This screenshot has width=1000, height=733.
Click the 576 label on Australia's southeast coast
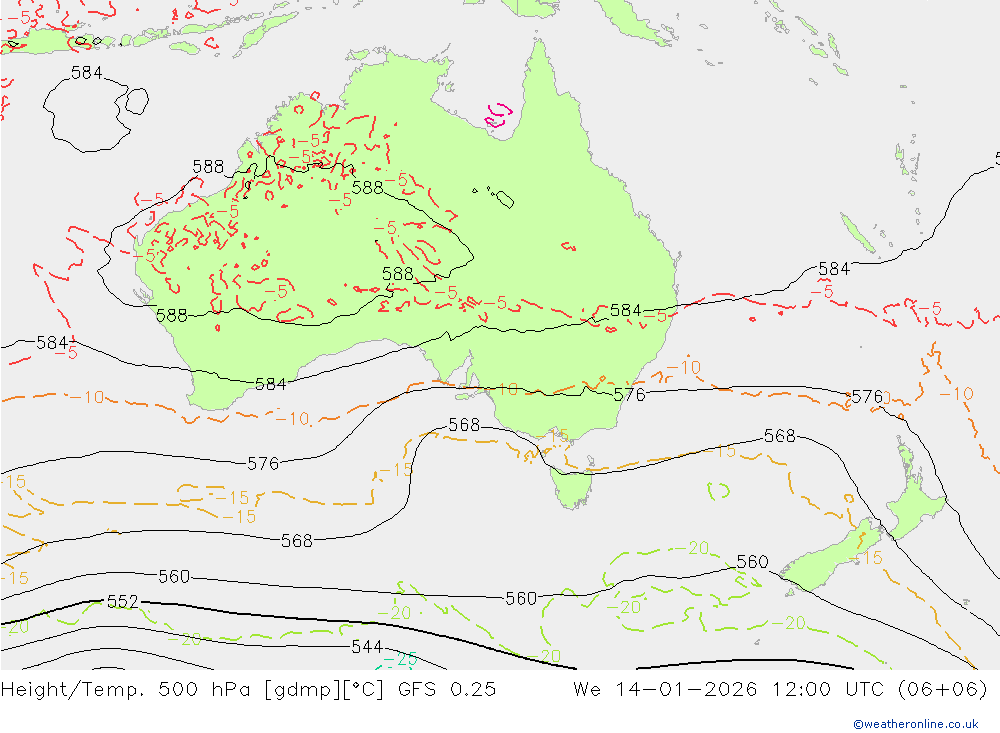629,395
